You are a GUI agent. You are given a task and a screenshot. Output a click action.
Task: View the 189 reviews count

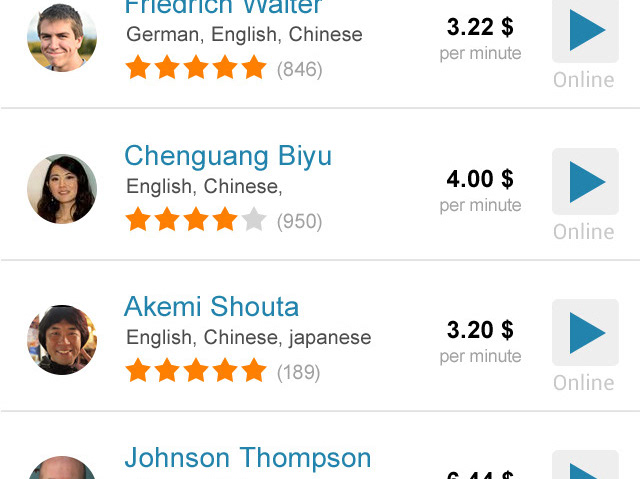[x=298, y=372]
